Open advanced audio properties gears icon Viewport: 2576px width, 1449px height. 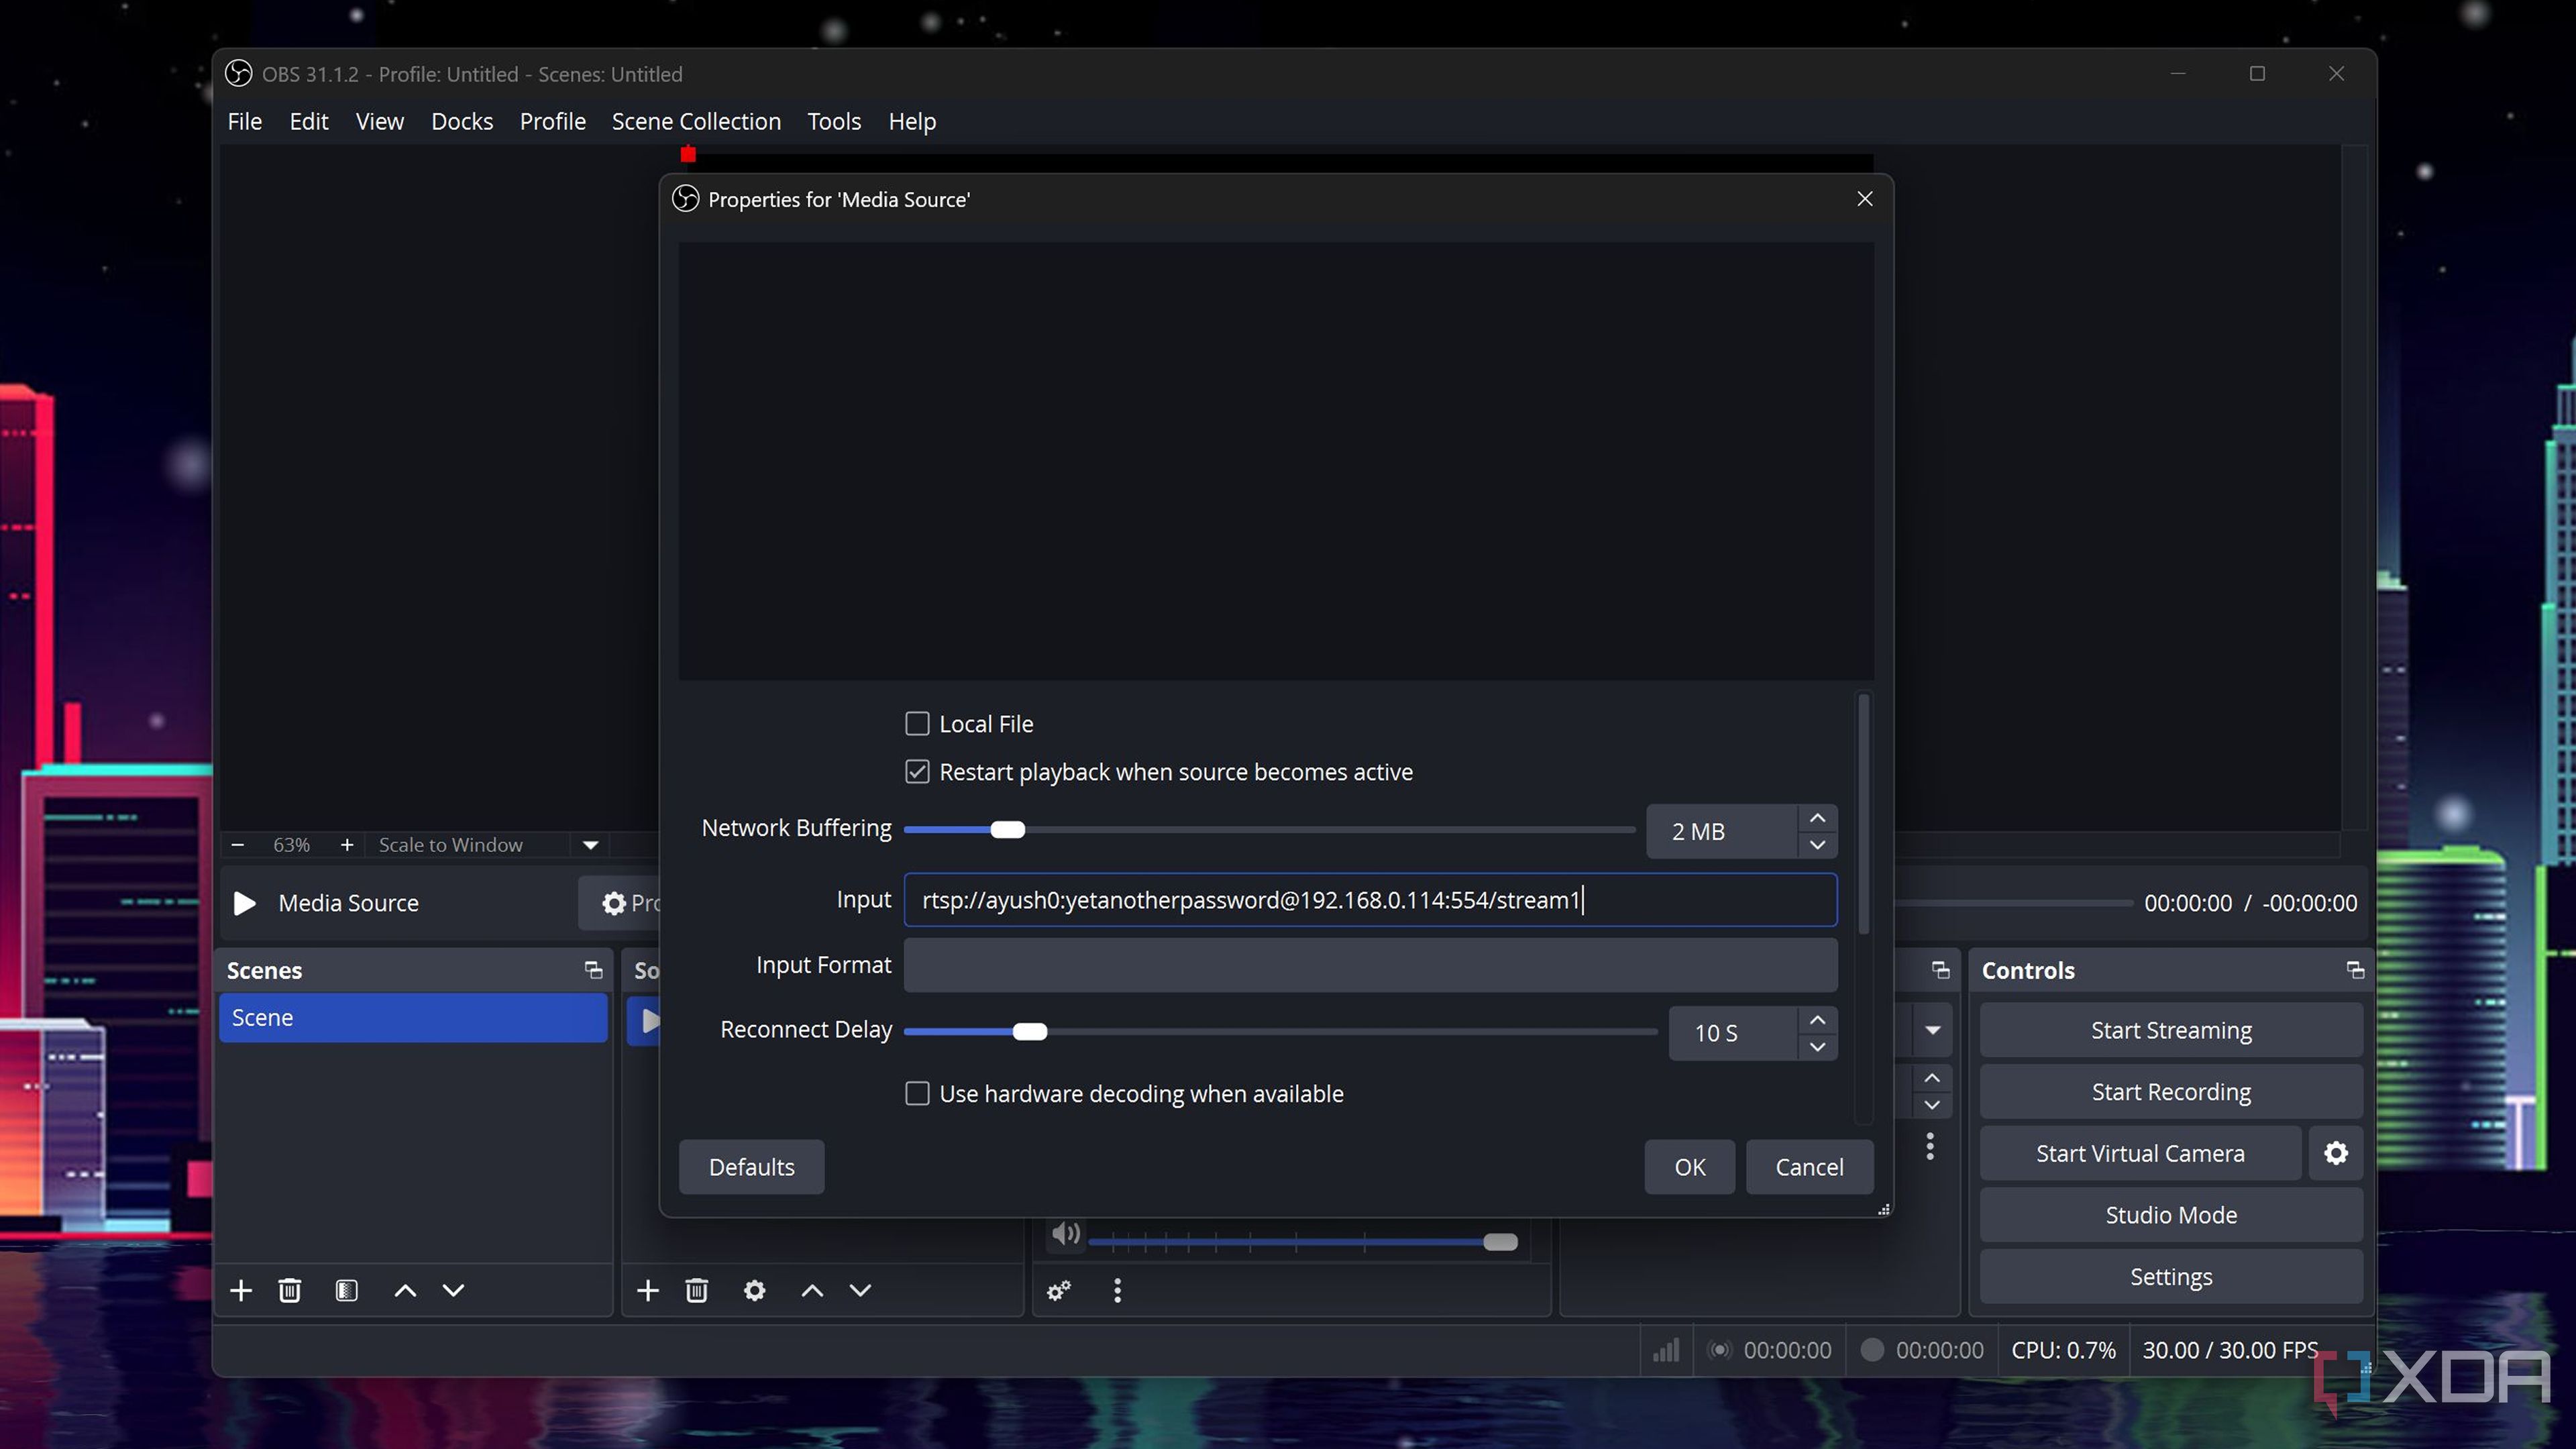pos(1059,1290)
